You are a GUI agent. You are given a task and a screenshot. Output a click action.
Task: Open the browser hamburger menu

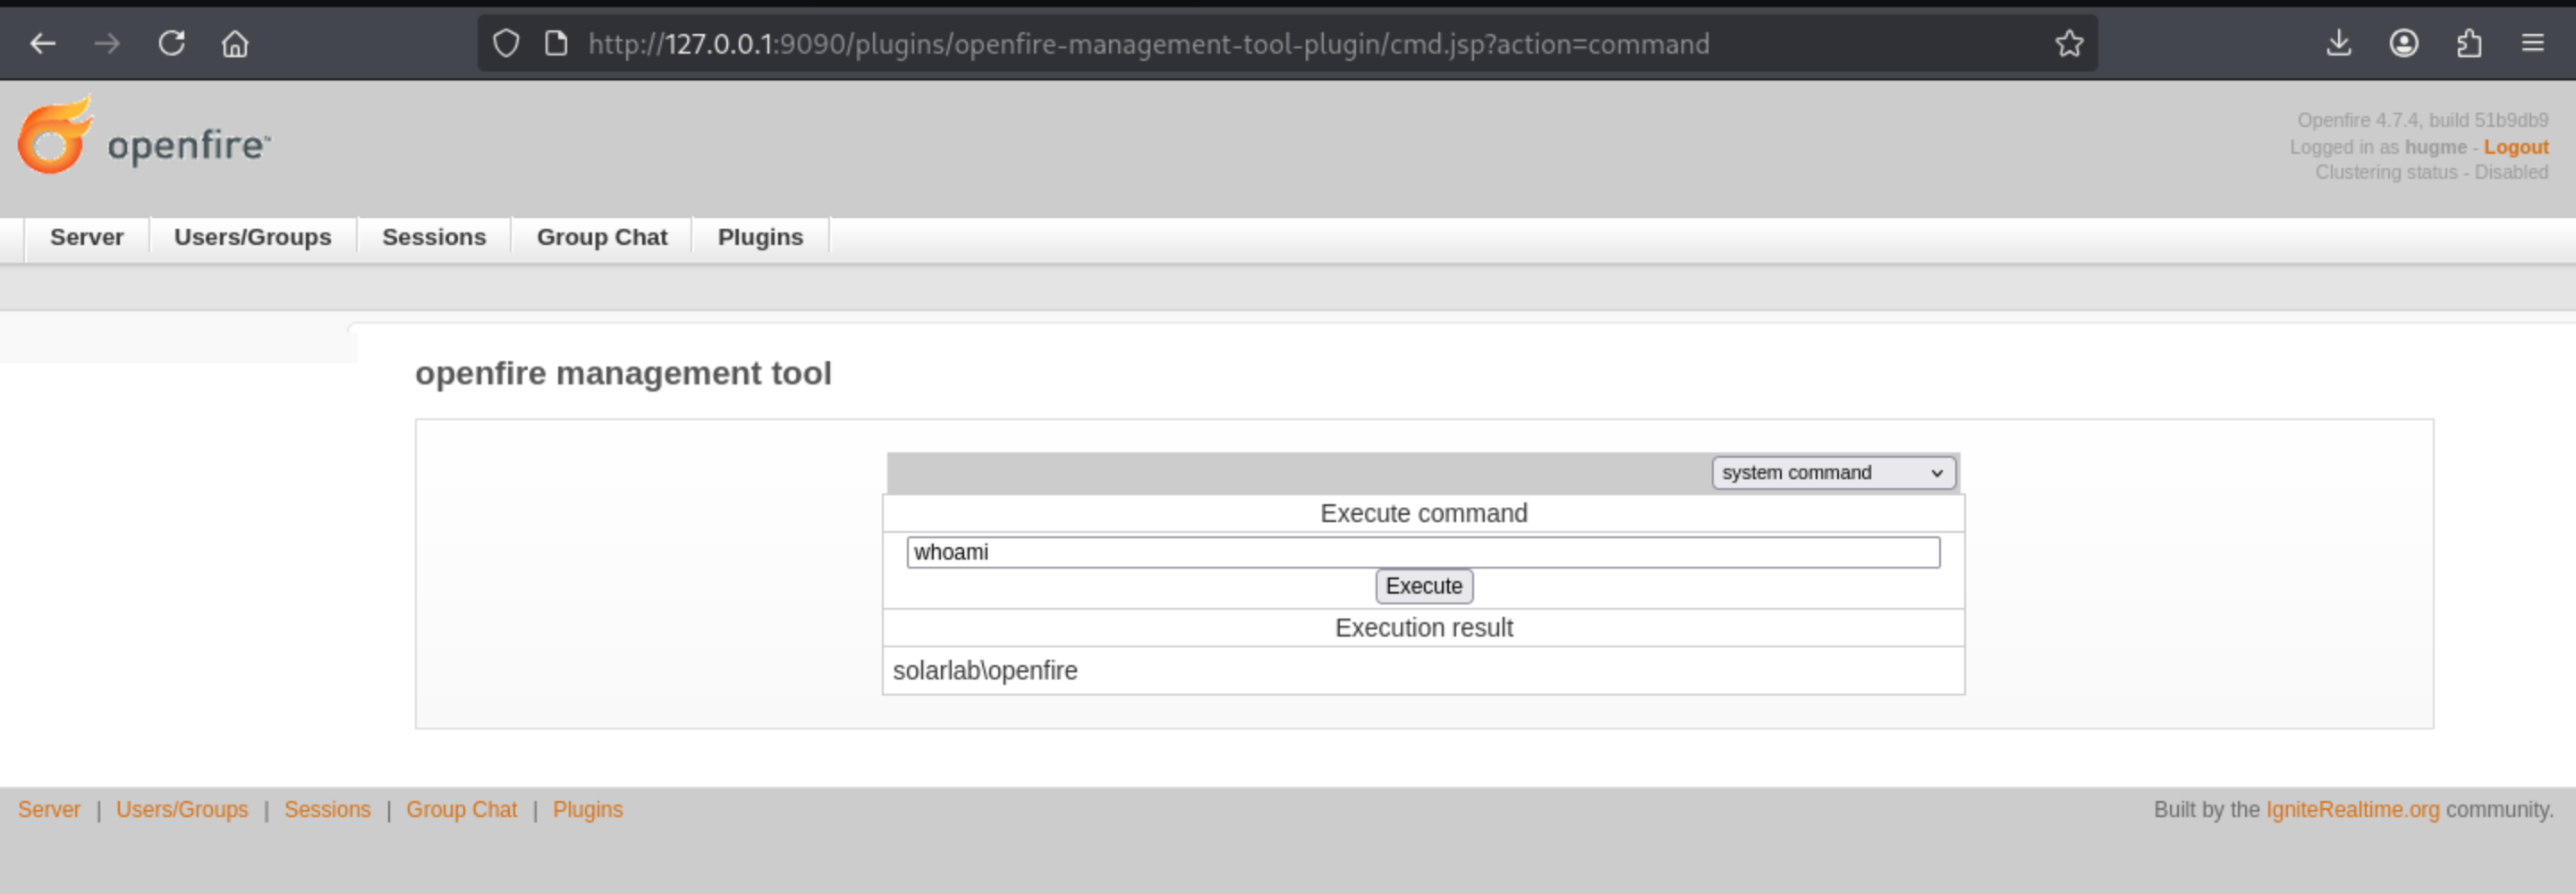pos(2532,44)
